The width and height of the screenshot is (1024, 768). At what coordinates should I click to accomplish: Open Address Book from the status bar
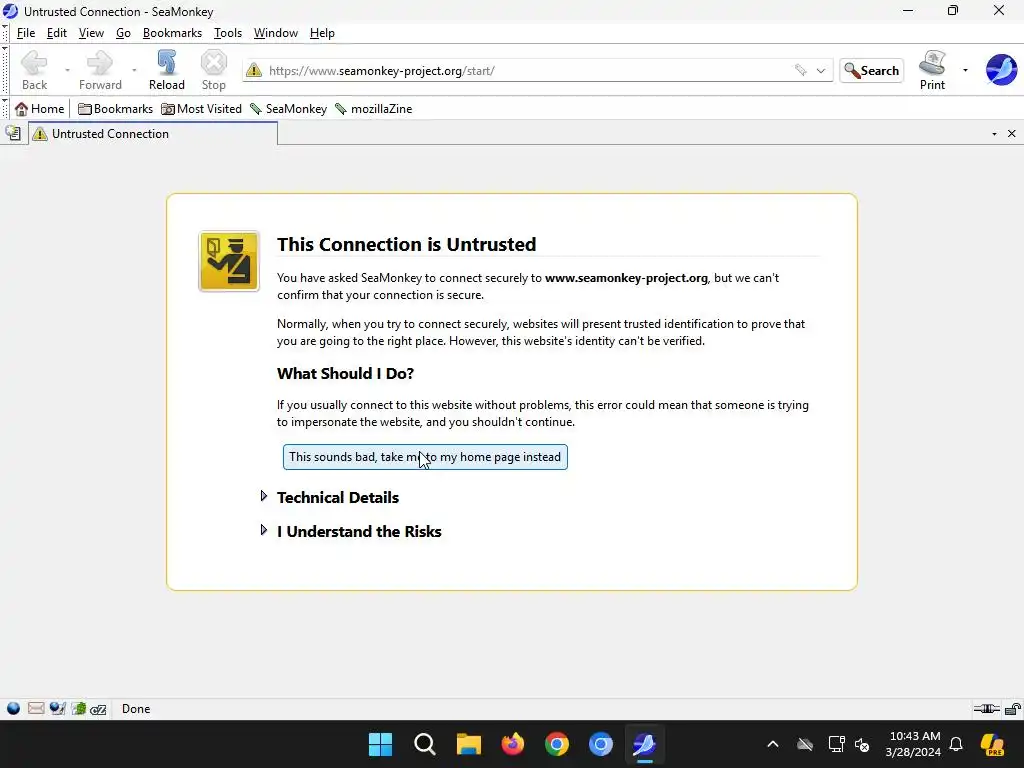[x=79, y=709]
